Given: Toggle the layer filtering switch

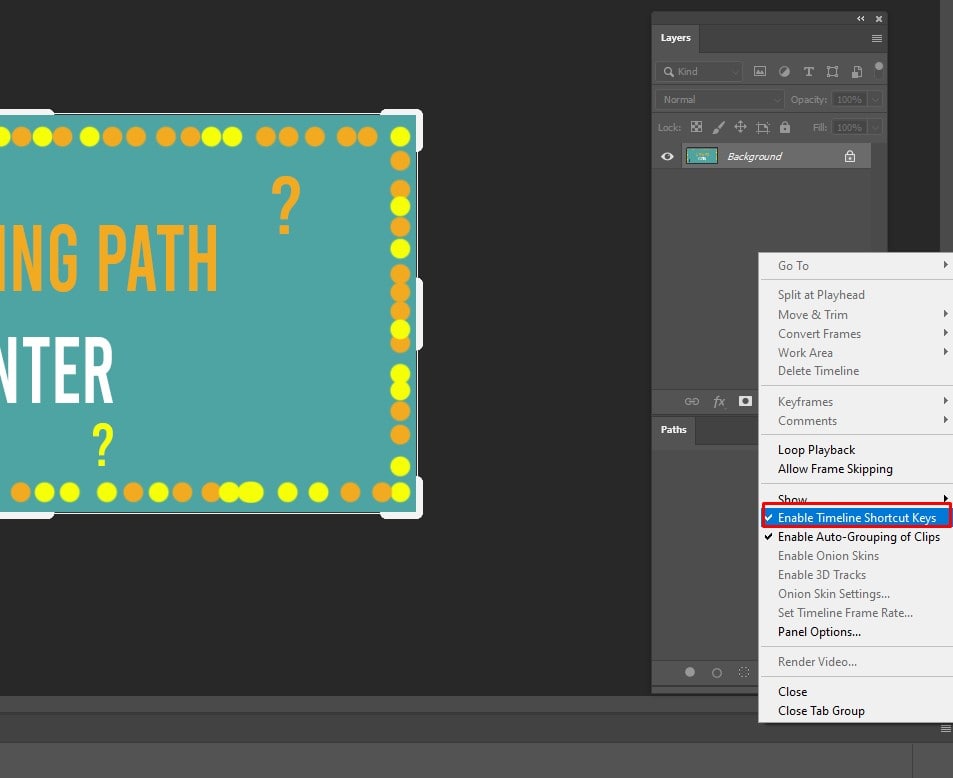Looking at the screenshot, I should click(878, 68).
